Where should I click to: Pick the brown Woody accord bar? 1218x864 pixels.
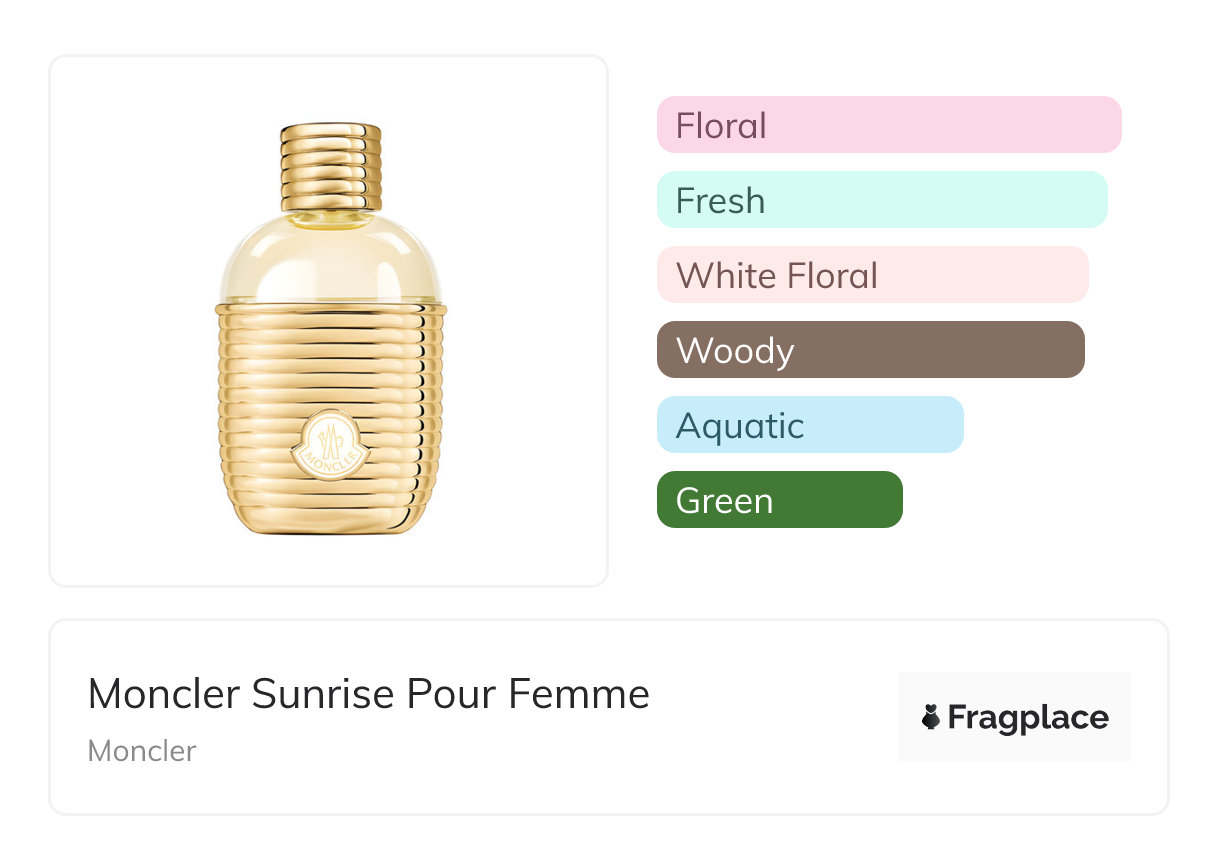(x=870, y=350)
